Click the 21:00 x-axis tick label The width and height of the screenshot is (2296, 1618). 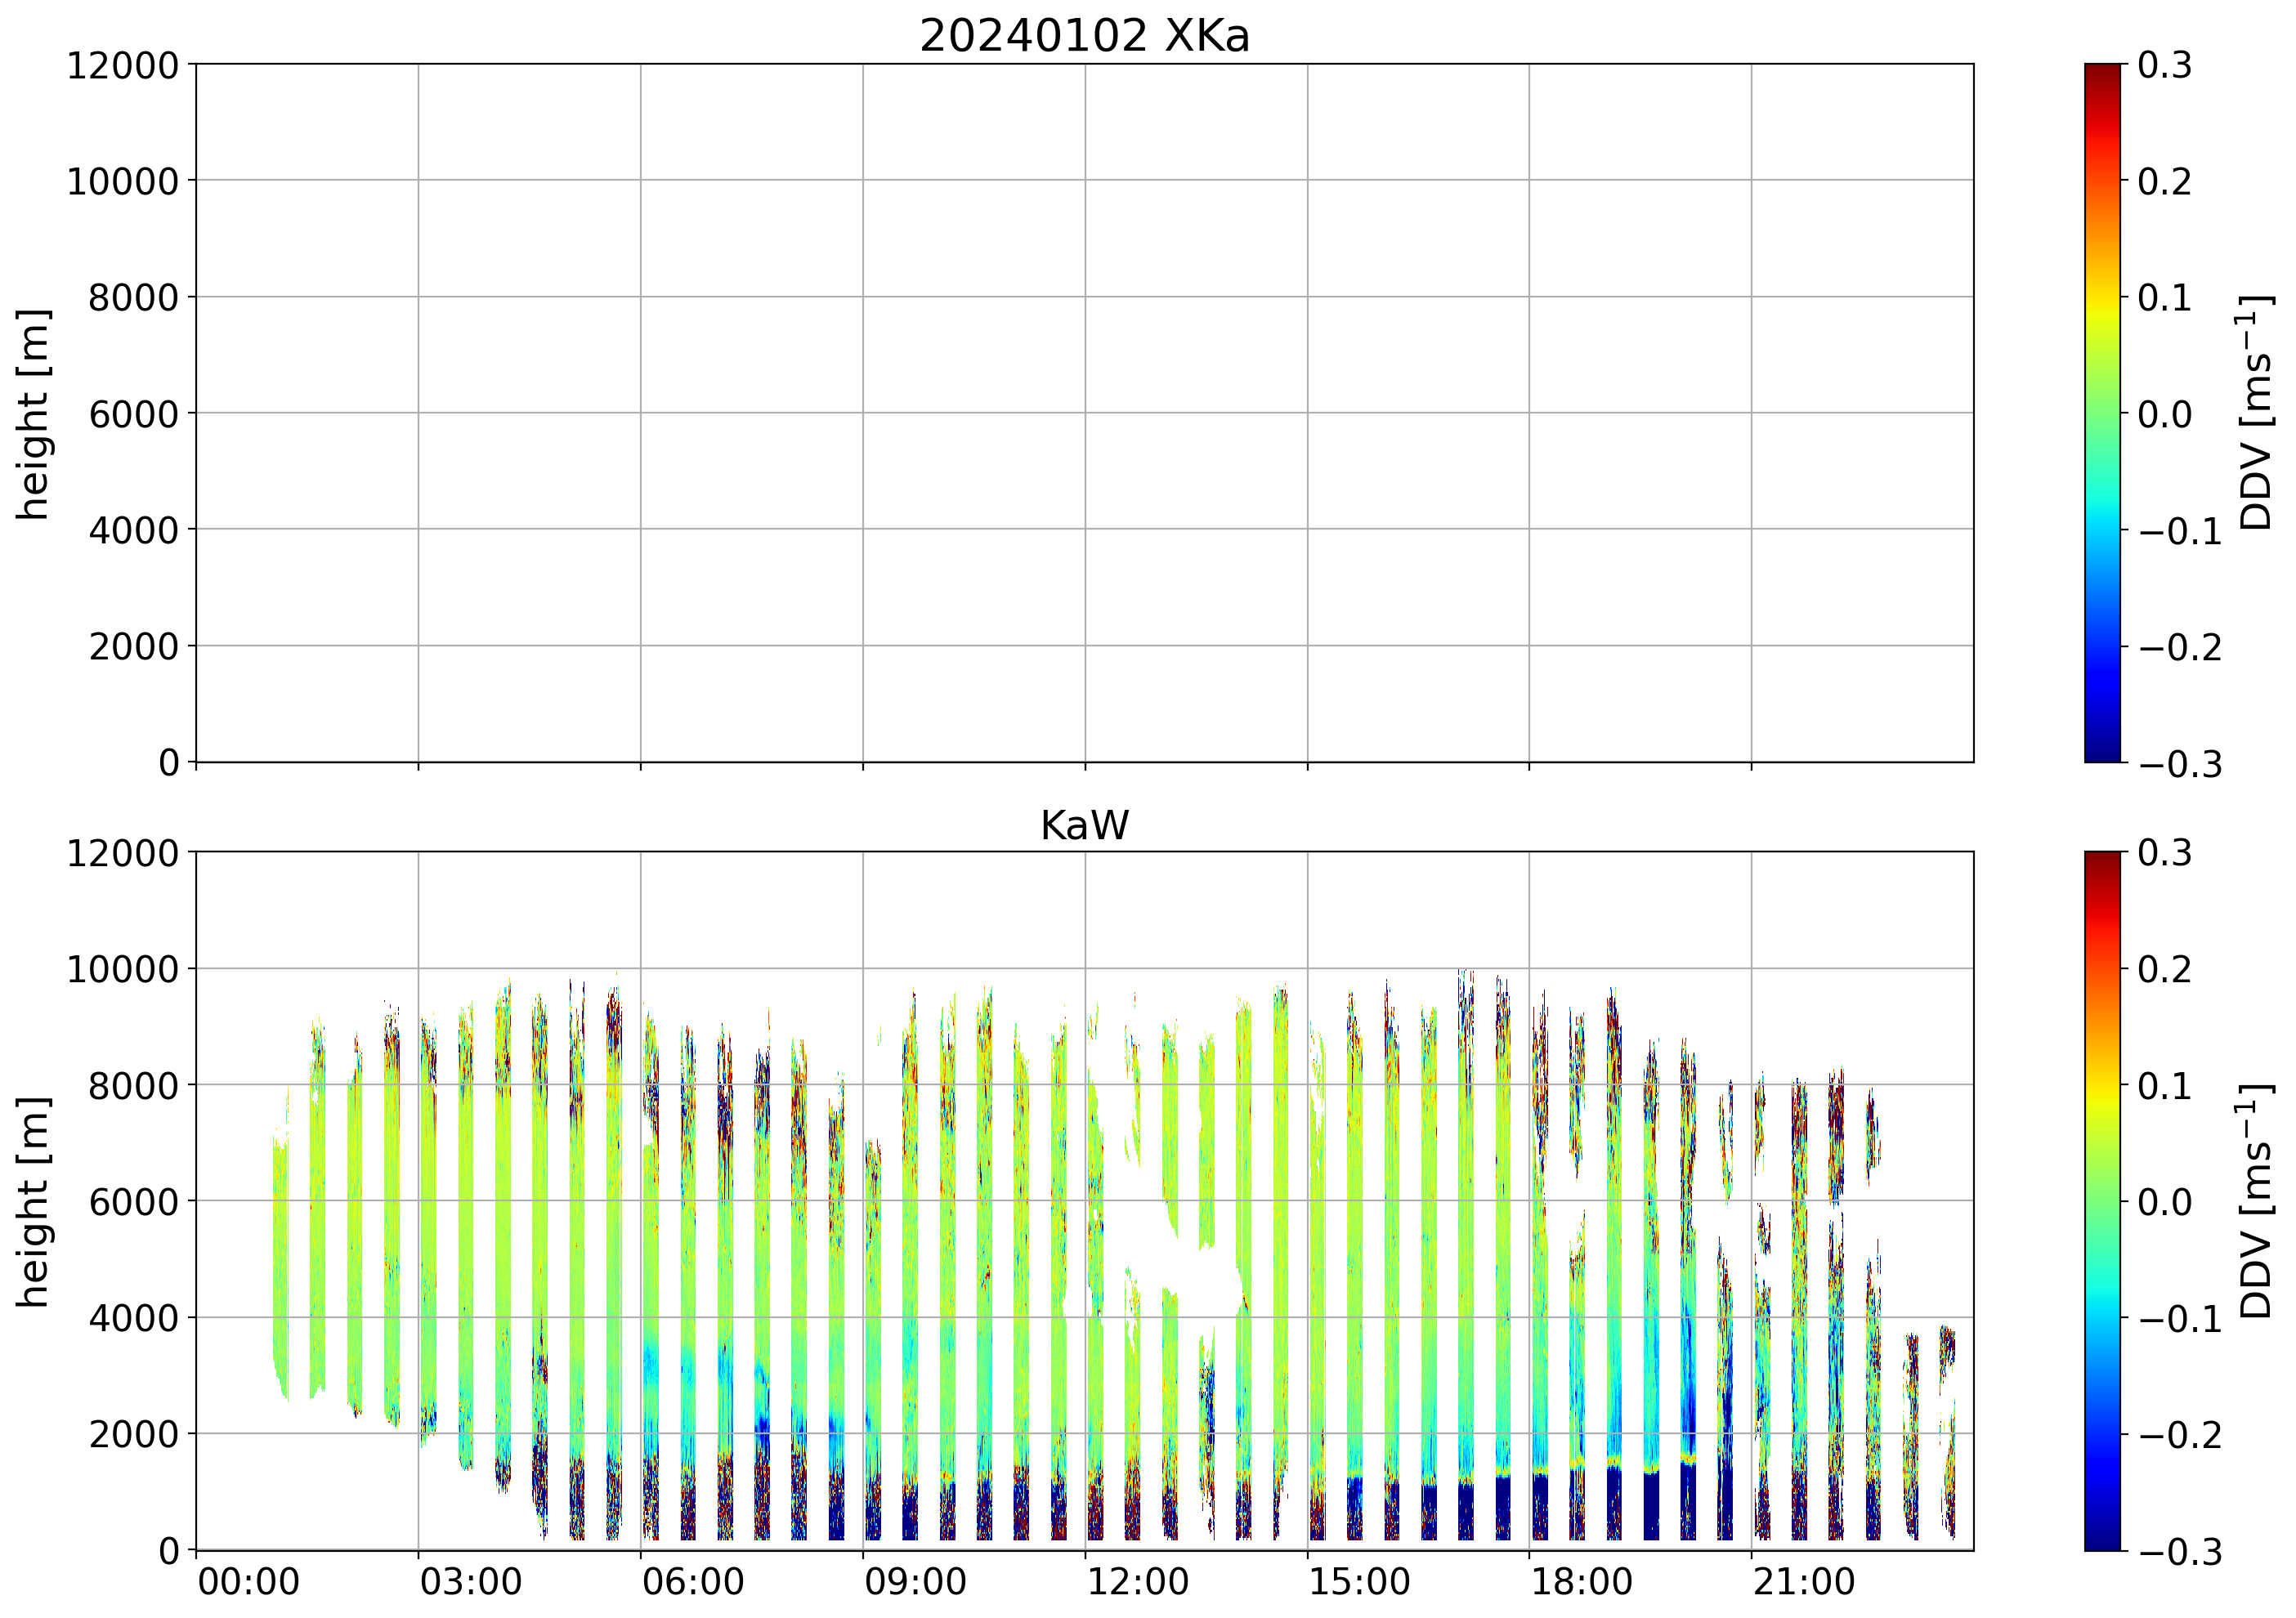1804,1583
